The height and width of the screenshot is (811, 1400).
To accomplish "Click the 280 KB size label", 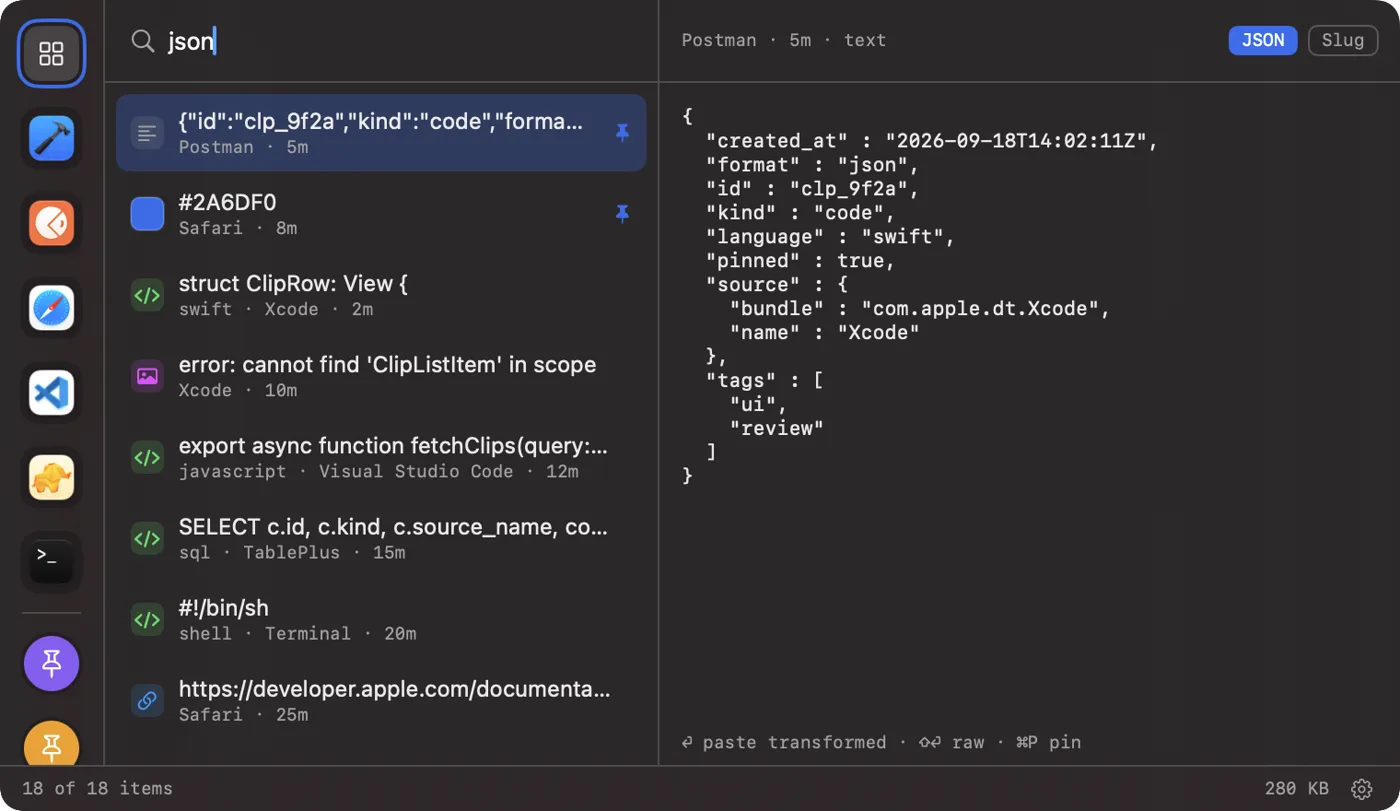I will 1297,788.
